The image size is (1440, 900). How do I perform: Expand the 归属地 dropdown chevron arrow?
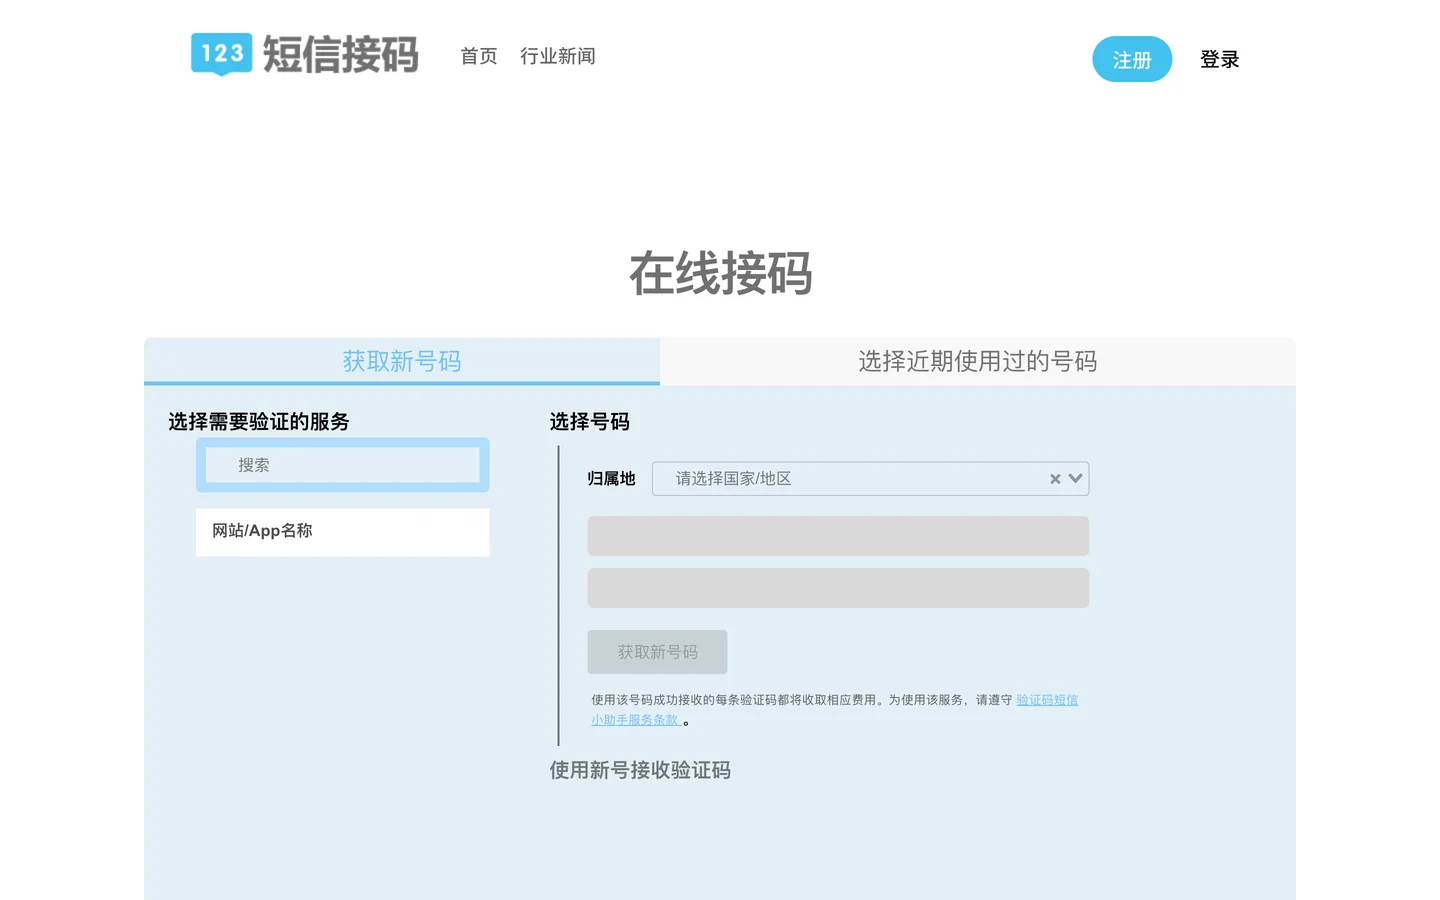1075,479
